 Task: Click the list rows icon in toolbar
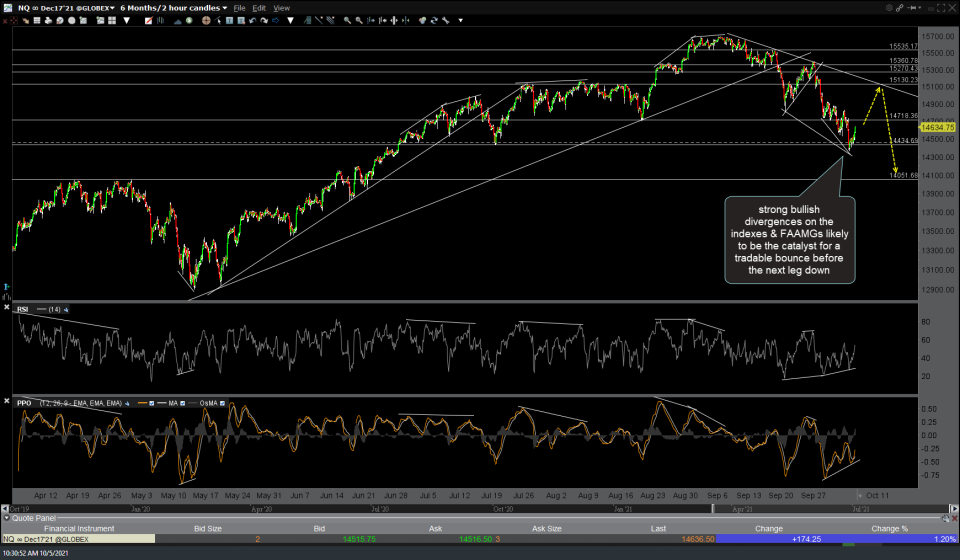coord(37,20)
